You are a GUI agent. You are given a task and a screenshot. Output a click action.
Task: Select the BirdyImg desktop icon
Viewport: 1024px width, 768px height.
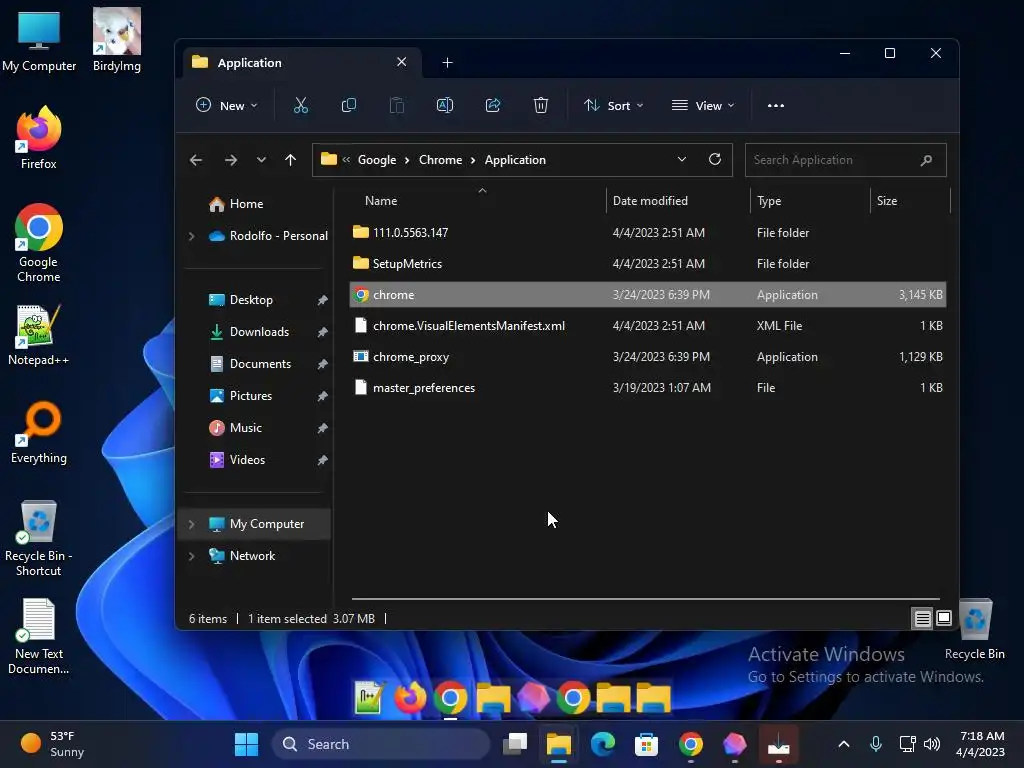pyautogui.click(x=117, y=39)
